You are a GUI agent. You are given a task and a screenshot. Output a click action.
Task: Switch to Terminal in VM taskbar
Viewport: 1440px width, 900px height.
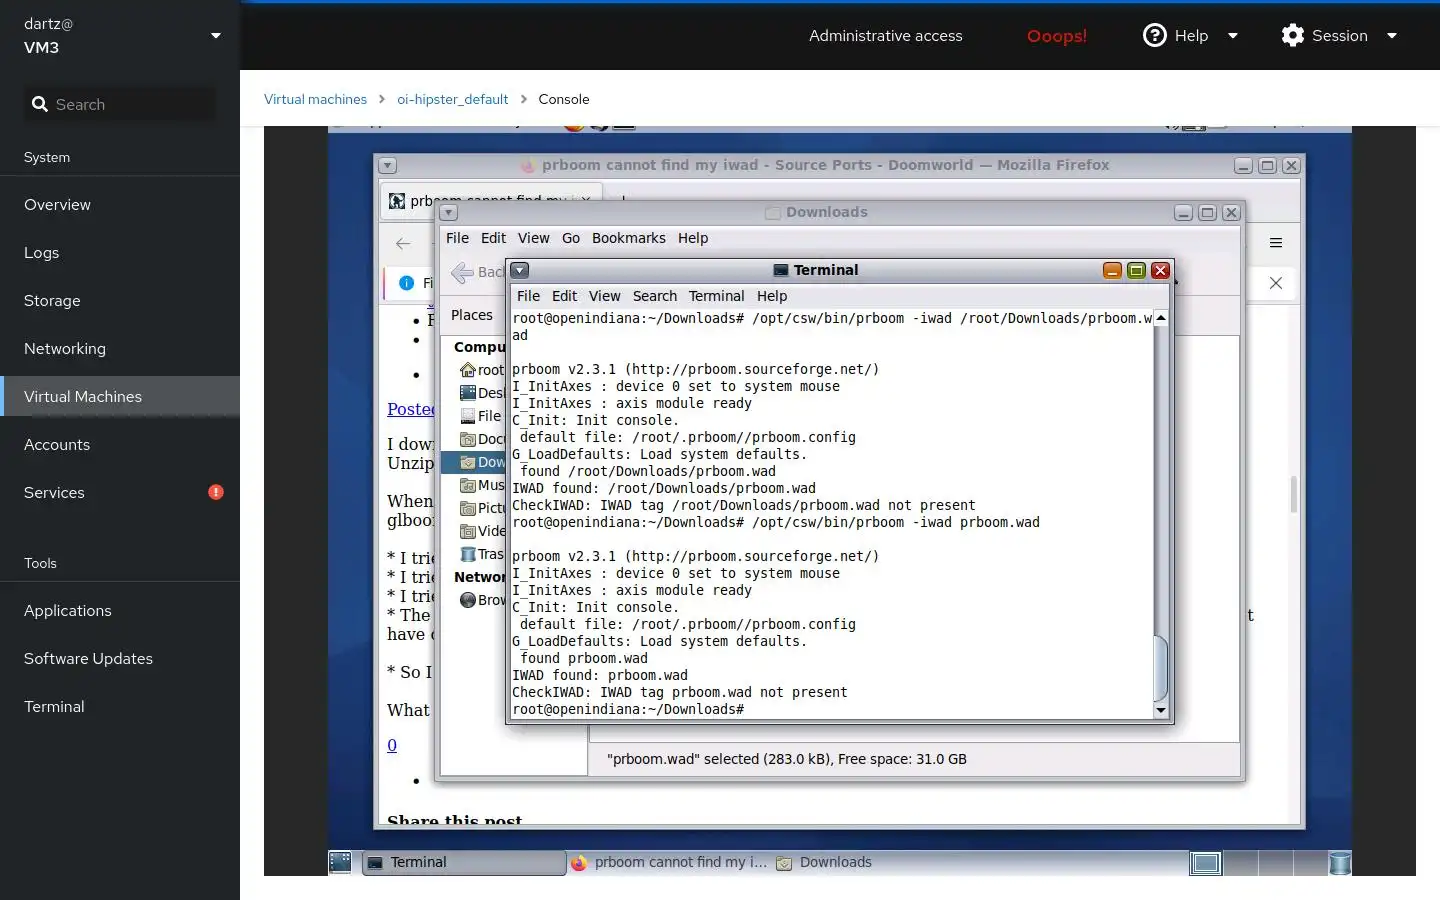pos(463,862)
